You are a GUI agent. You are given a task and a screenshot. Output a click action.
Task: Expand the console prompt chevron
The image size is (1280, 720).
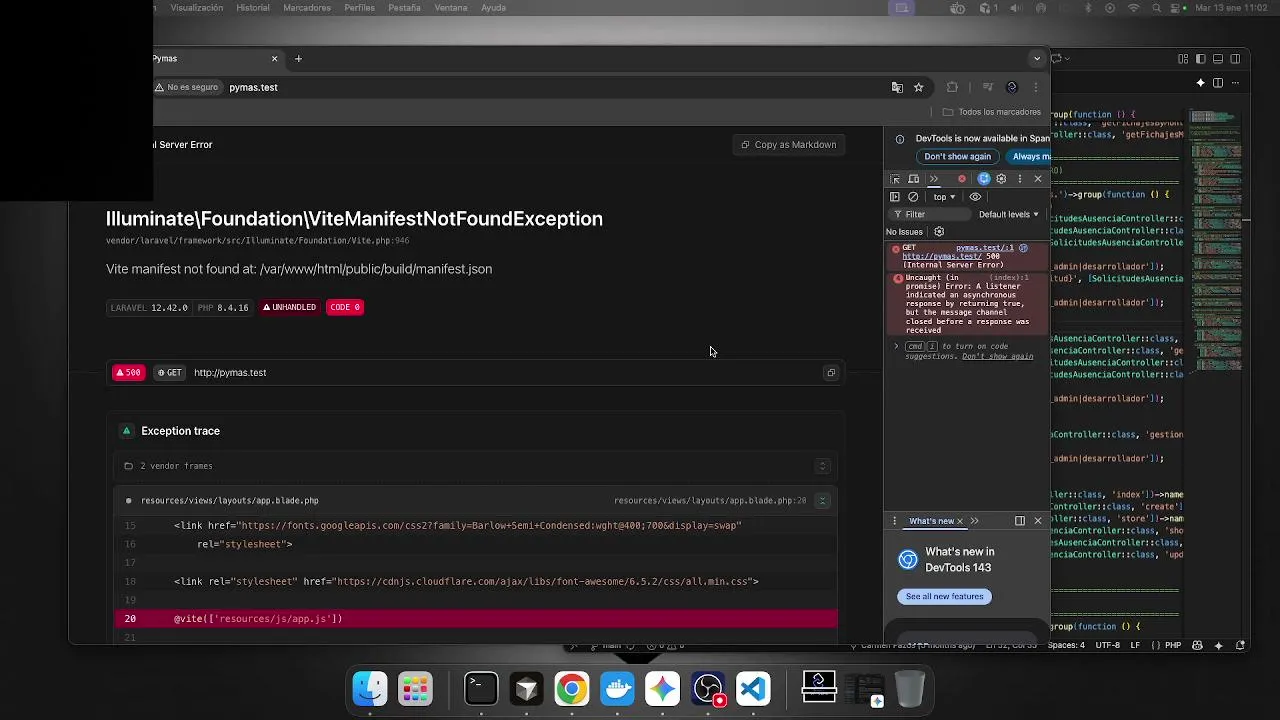coord(896,346)
